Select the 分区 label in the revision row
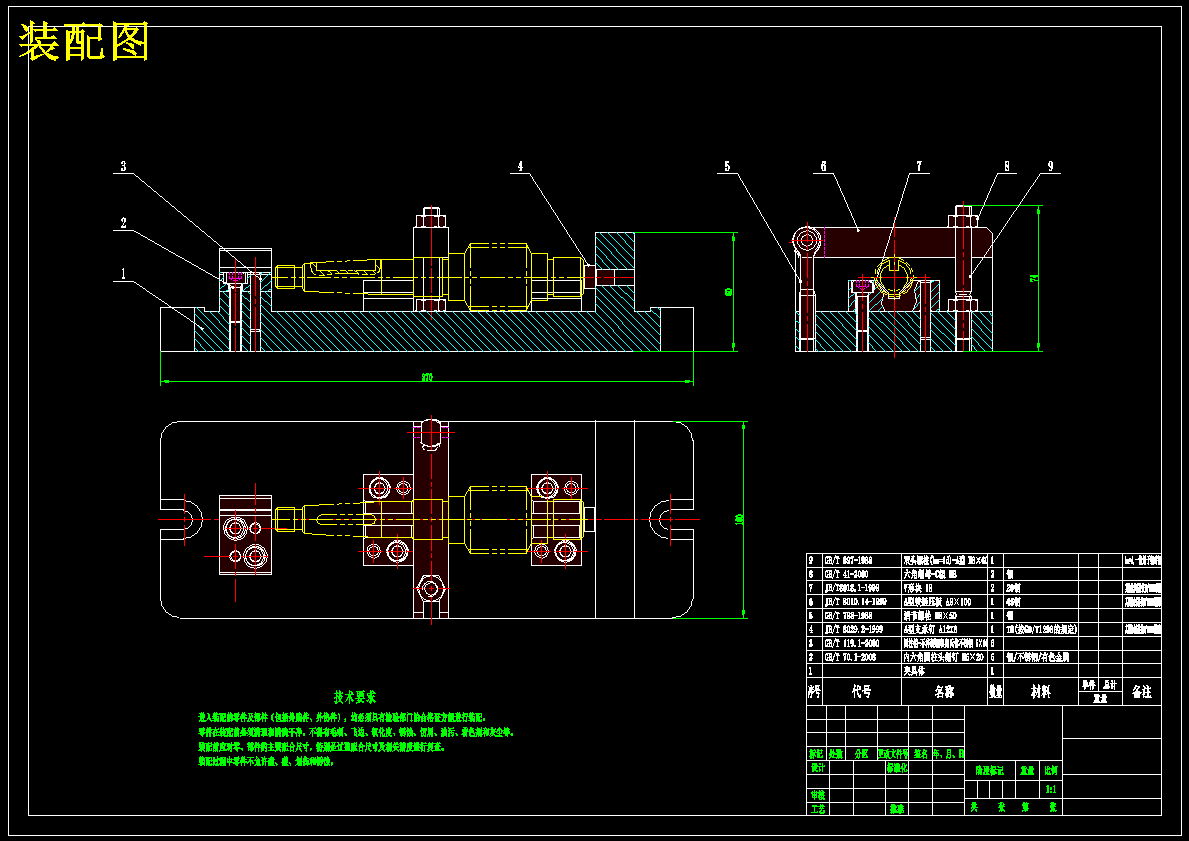Image resolution: width=1189 pixels, height=841 pixels. [x=861, y=754]
